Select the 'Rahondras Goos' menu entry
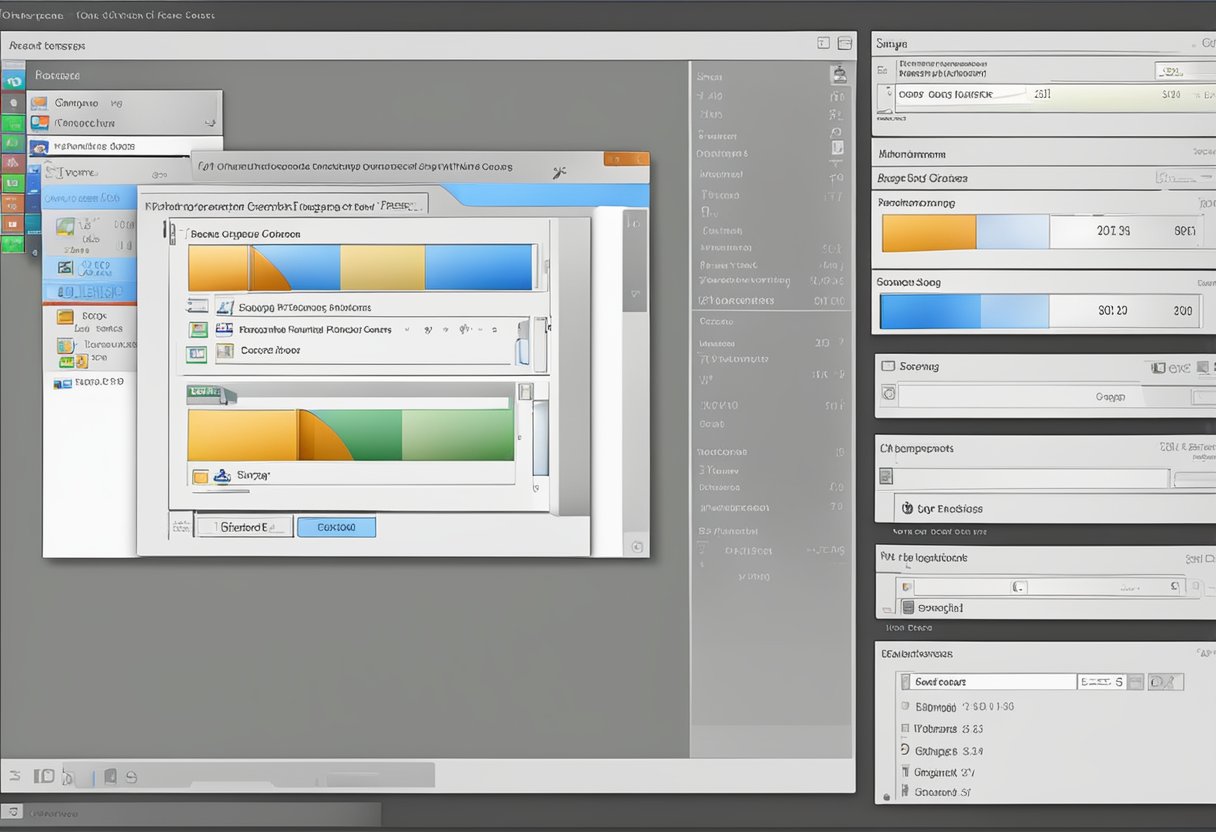The image size is (1216, 832). 94,146
